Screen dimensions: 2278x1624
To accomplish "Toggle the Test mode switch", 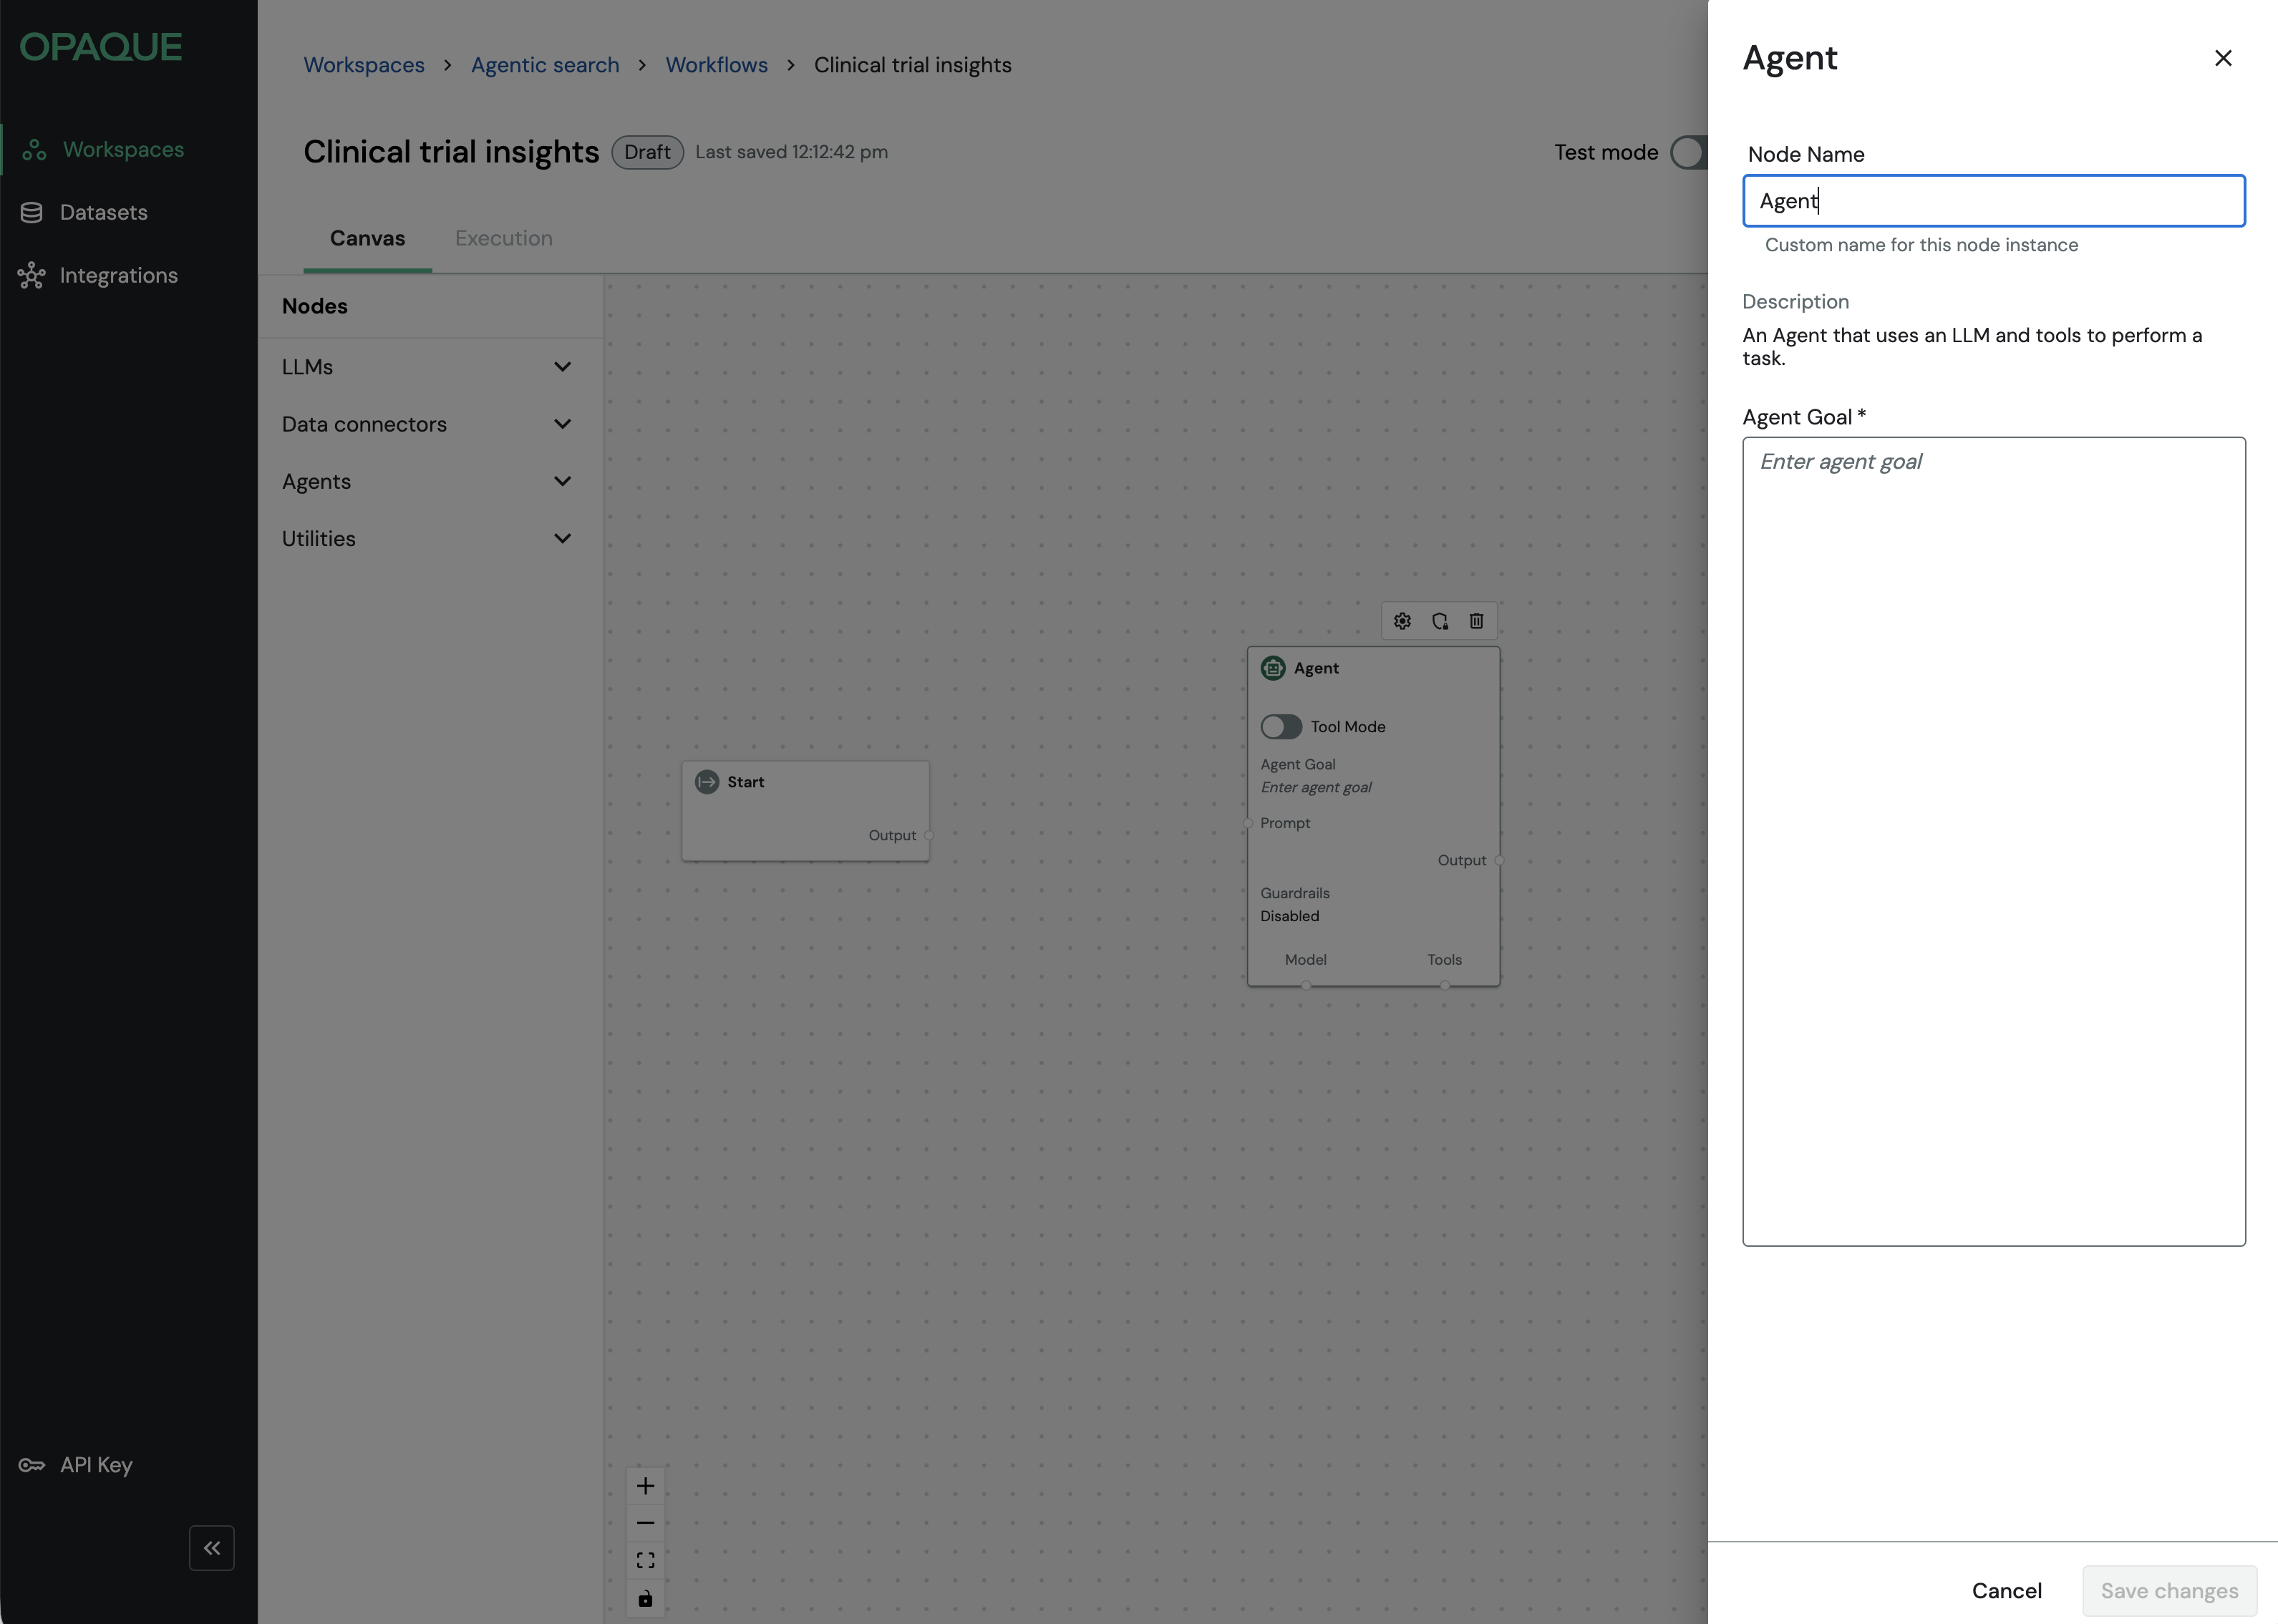I will coord(1692,152).
